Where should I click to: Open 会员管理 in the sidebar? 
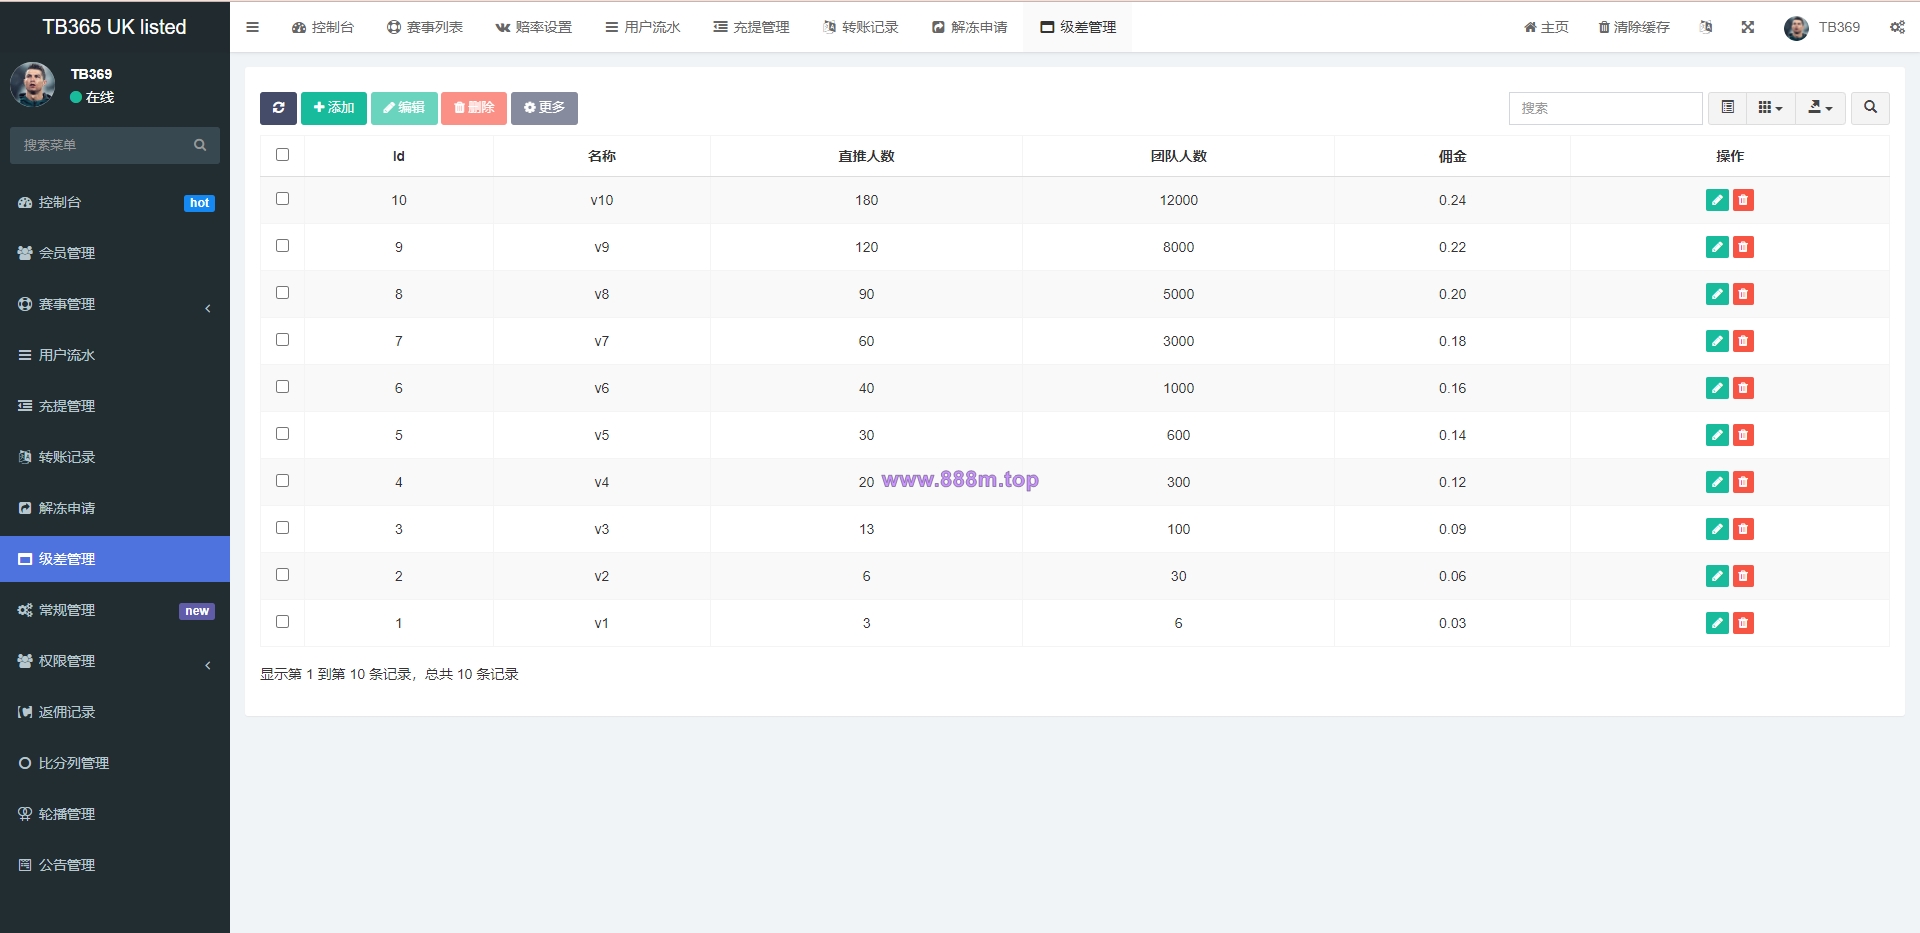(x=115, y=253)
